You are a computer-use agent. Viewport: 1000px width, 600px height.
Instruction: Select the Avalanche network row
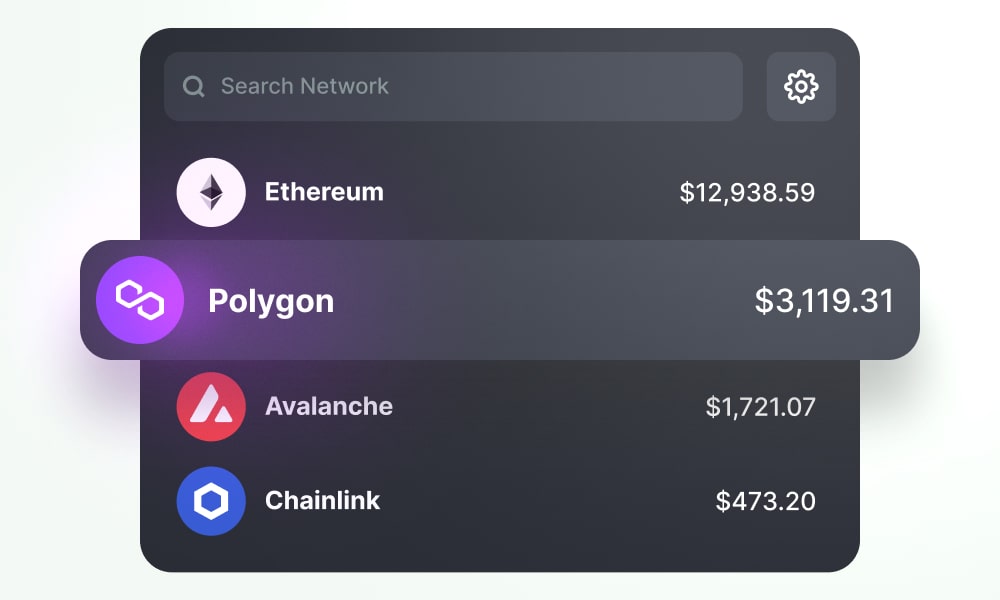(500, 407)
